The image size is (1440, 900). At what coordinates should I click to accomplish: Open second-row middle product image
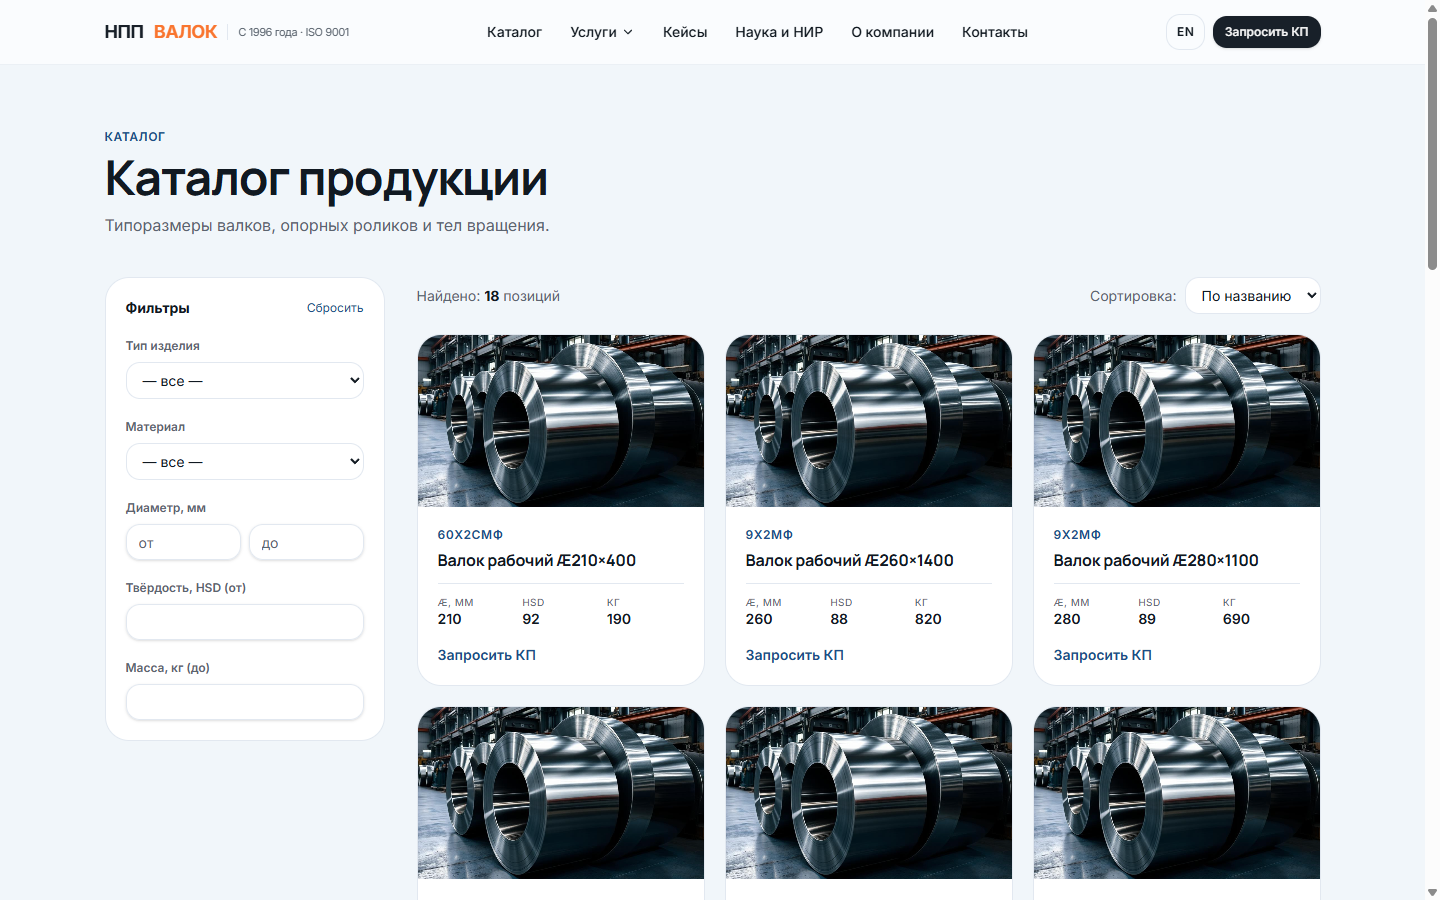(869, 793)
